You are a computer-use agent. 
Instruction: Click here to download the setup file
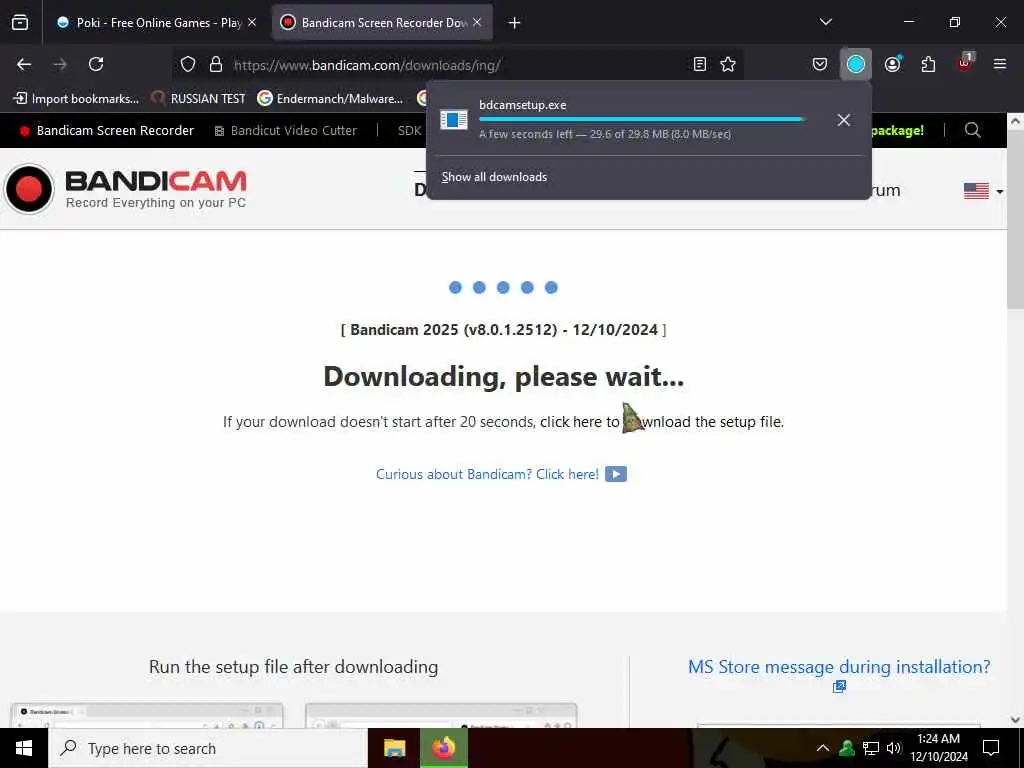coord(662,422)
